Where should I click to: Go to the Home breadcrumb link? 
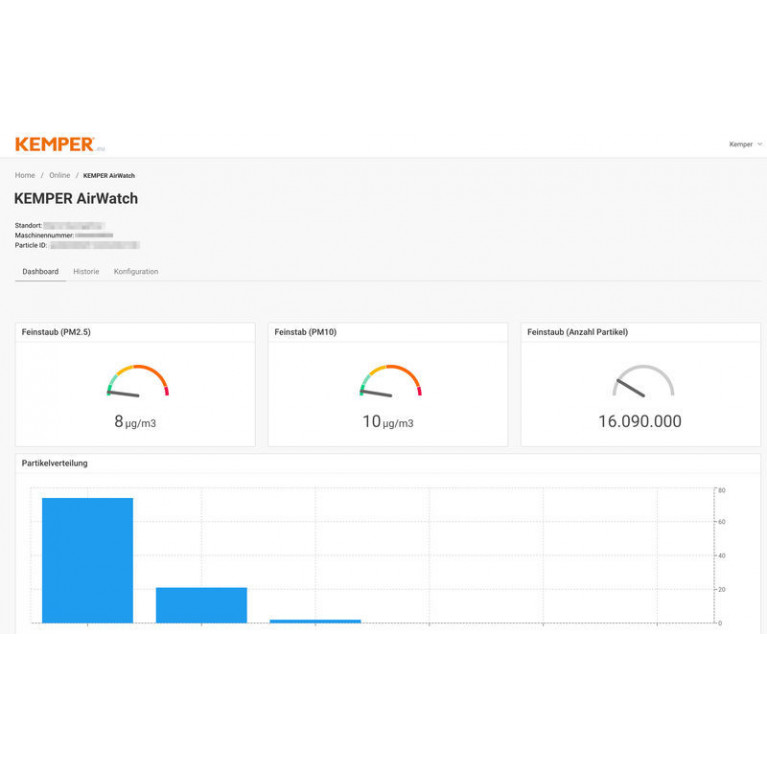25,176
